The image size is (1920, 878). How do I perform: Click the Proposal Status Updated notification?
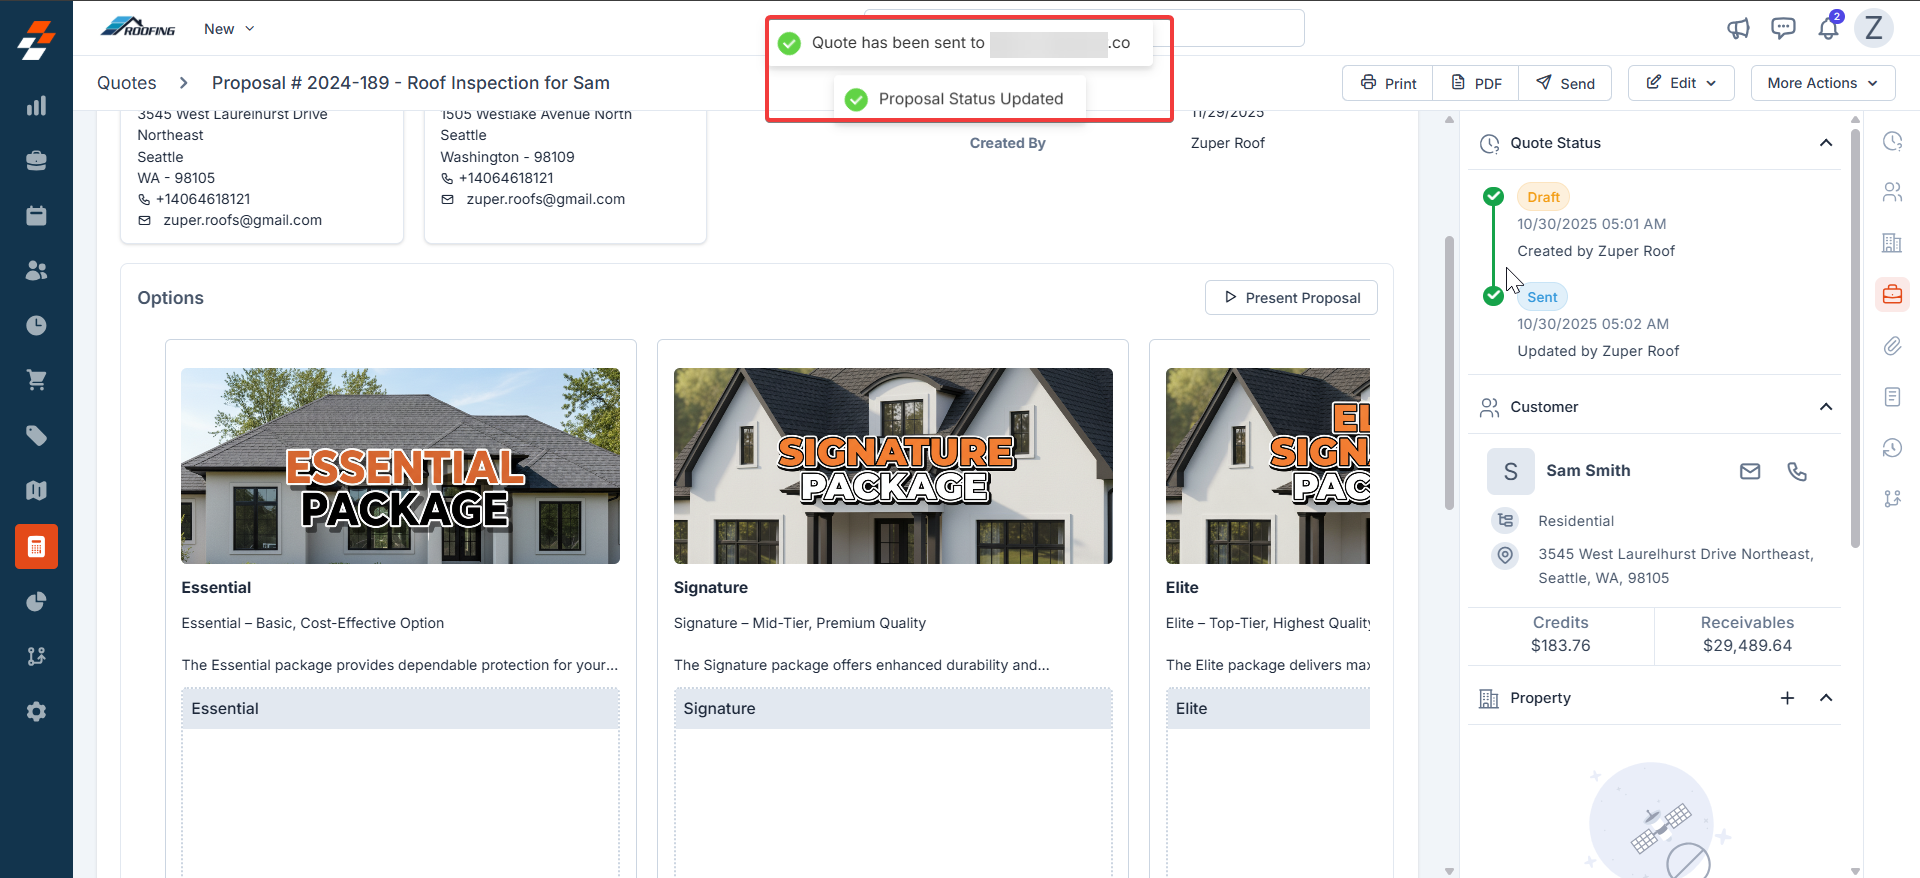click(x=960, y=99)
